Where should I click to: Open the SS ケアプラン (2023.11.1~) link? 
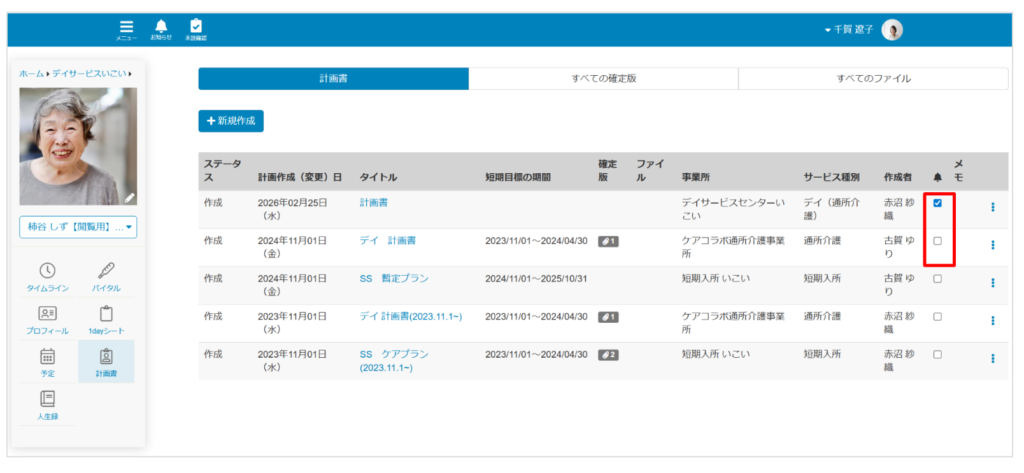(394, 361)
